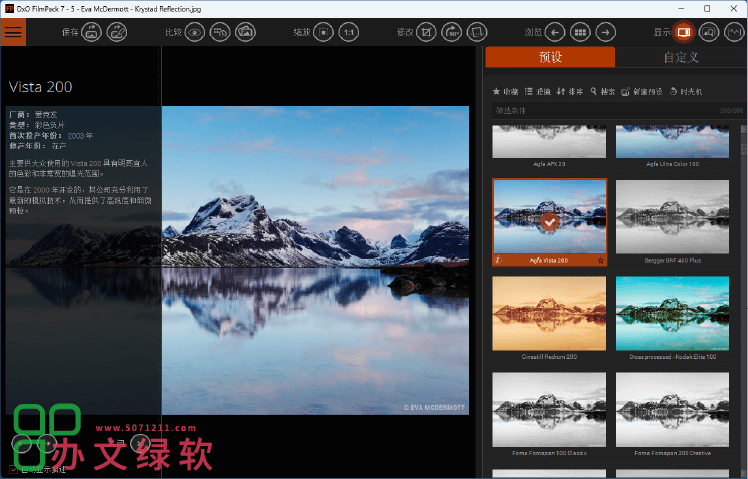Open the 时光机 time machine
This screenshot has height=479, width=748.
[686, 91]
